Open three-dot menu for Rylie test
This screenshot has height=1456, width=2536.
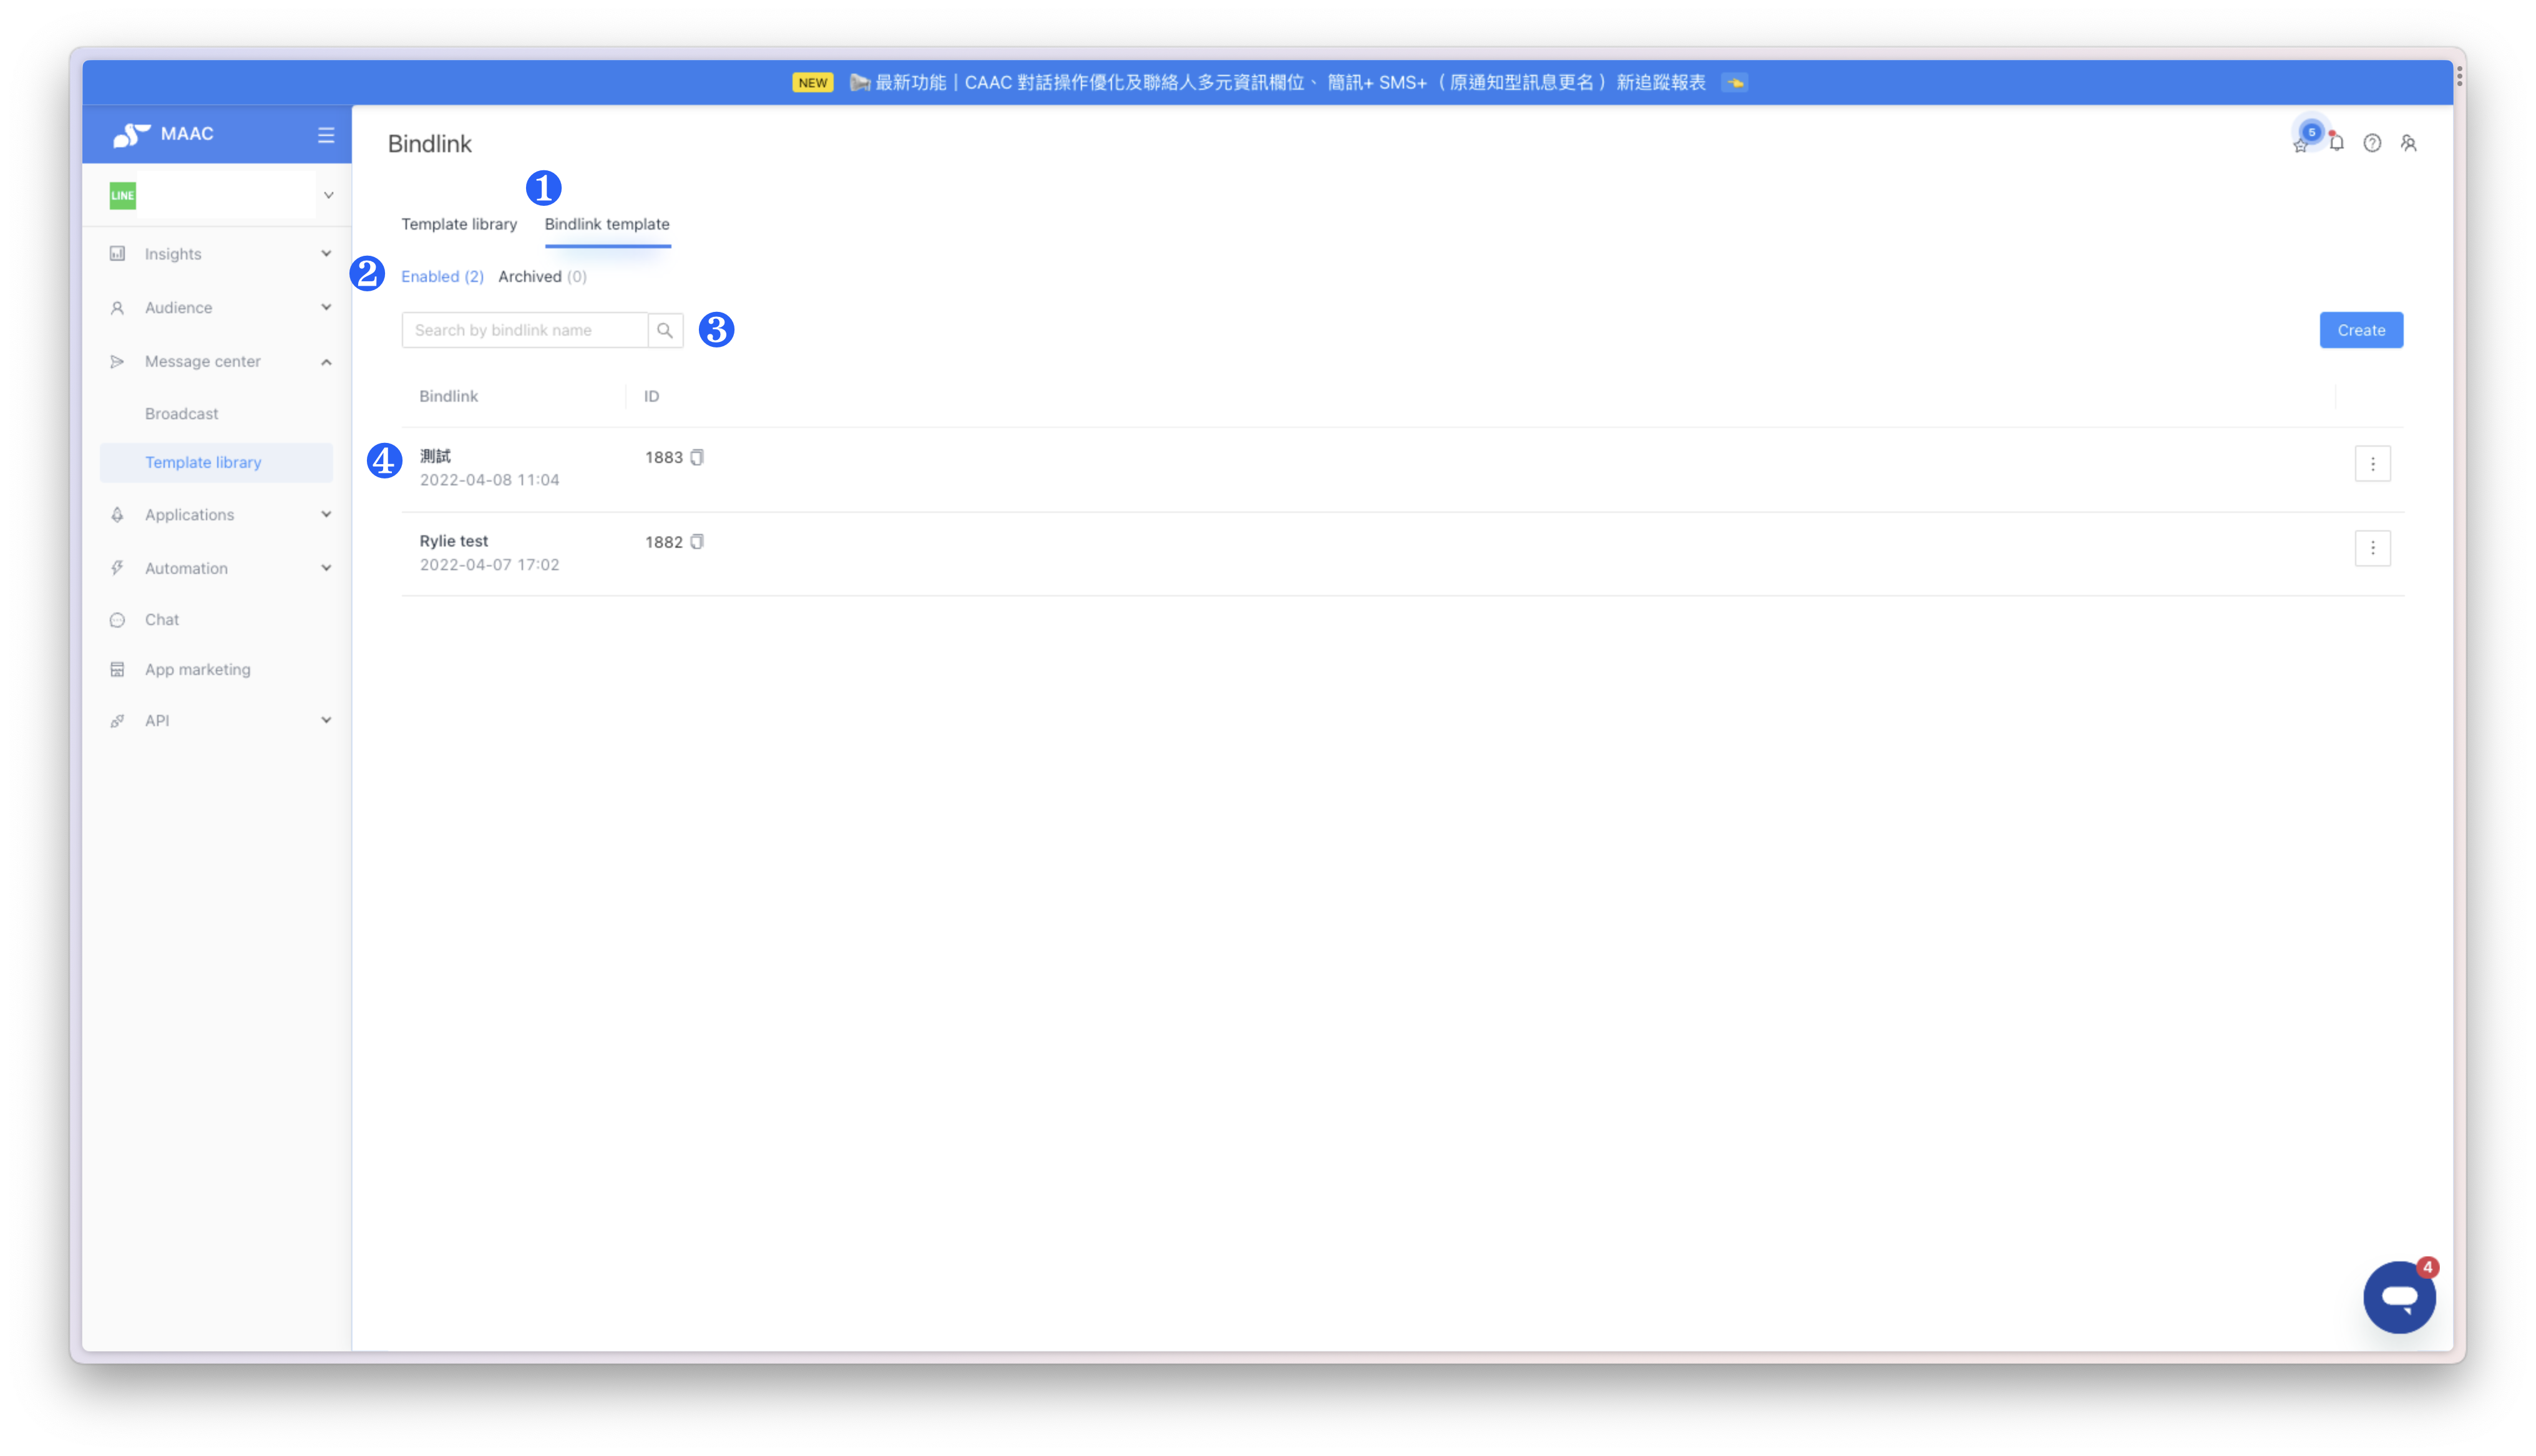[x=2372, y=548]
